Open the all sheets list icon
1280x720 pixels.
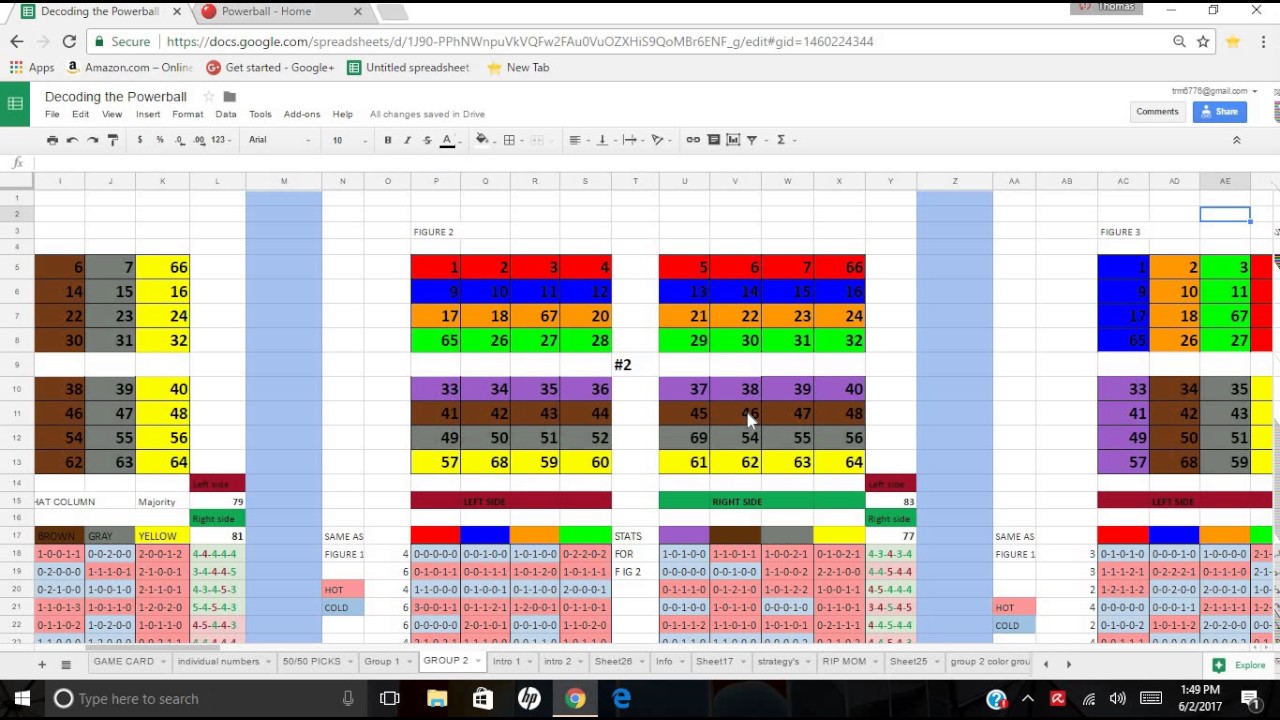tap(66, 664)
